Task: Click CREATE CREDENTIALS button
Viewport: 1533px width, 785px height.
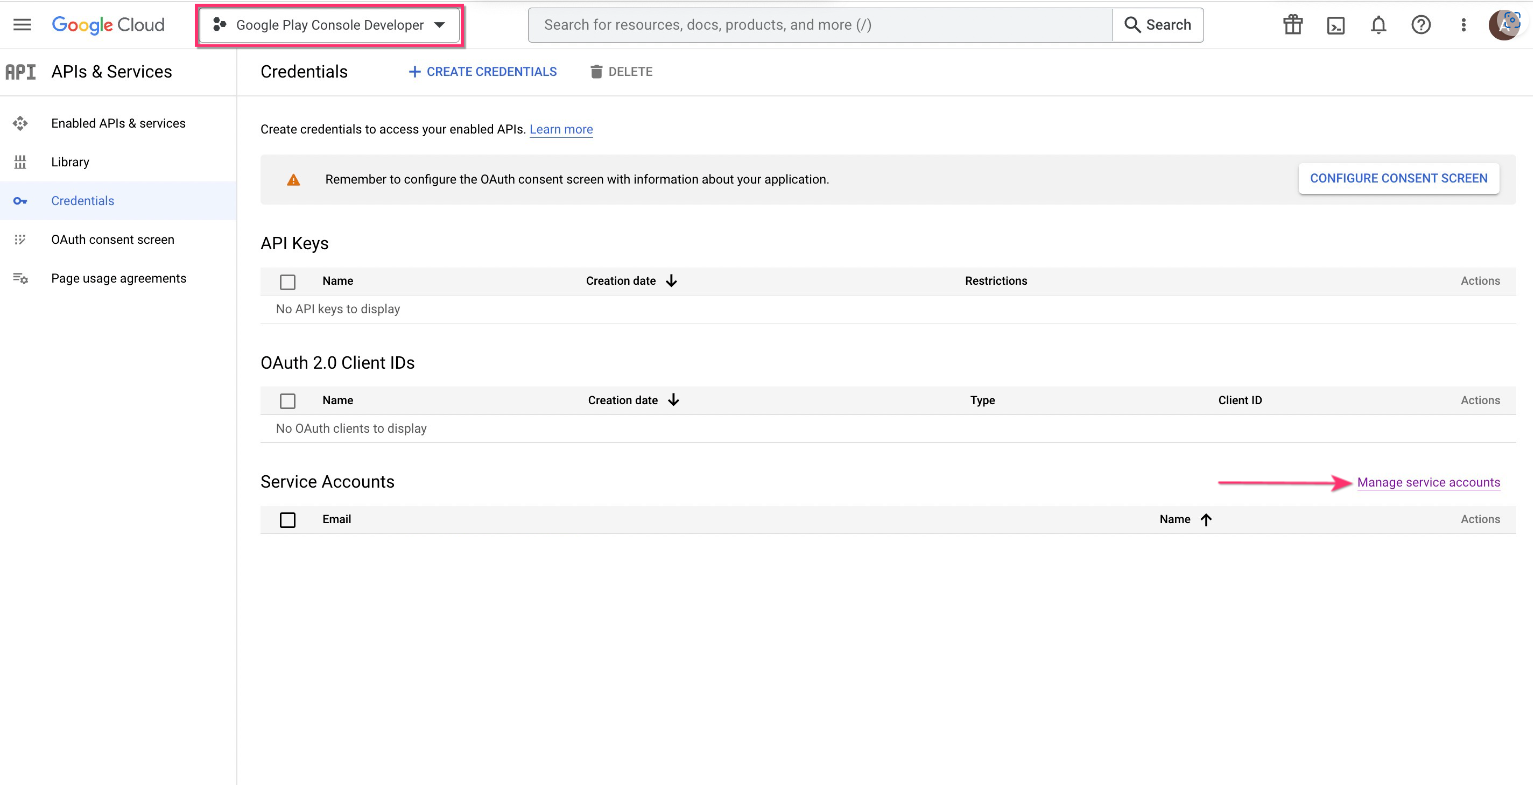Action: coord(483,72)
